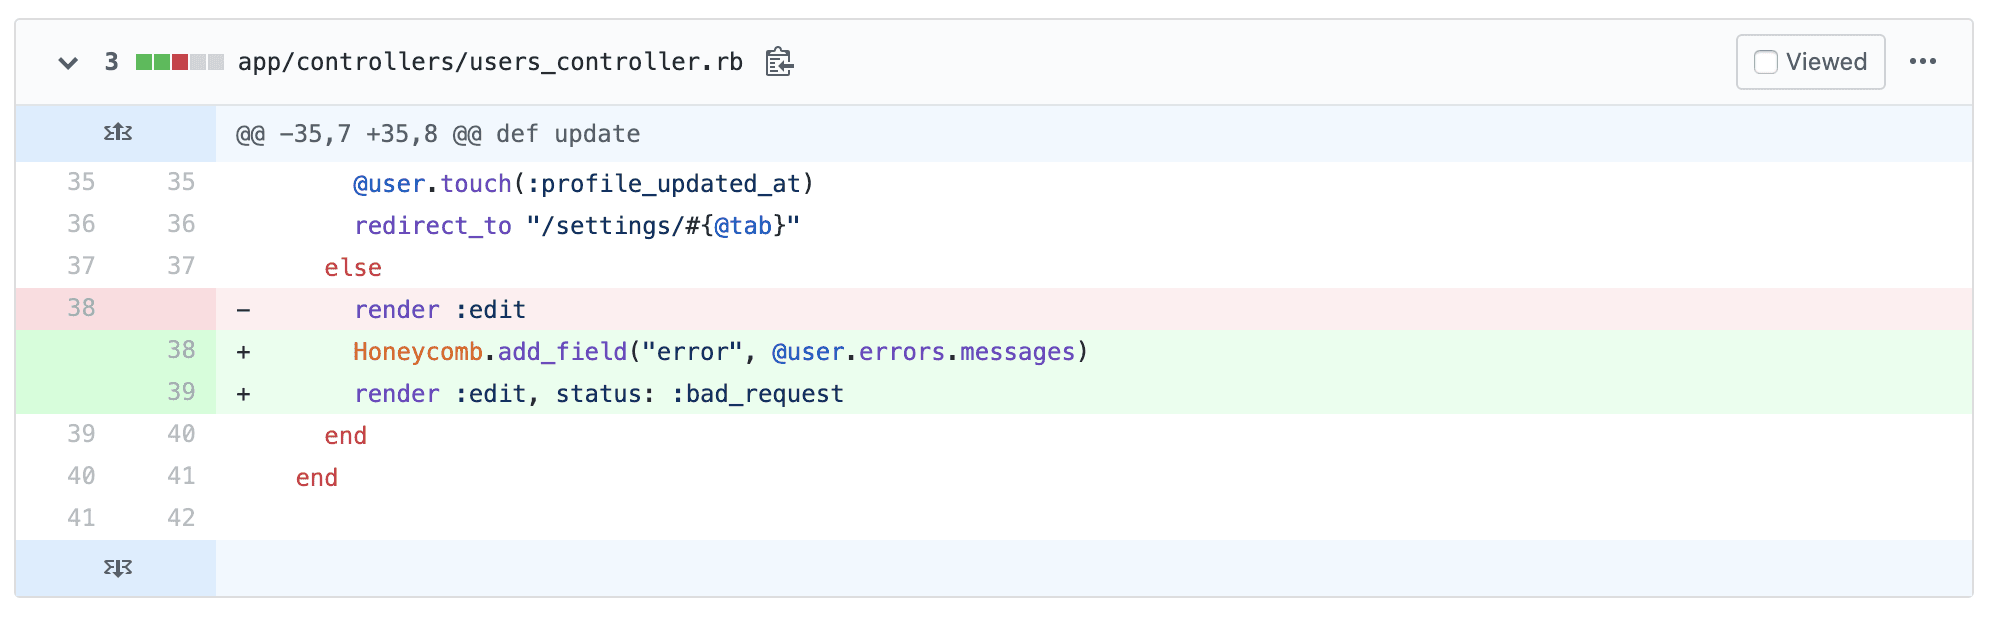Click new line number 41 beside end
Screen dimensions: 1990x618
(182, 476)
